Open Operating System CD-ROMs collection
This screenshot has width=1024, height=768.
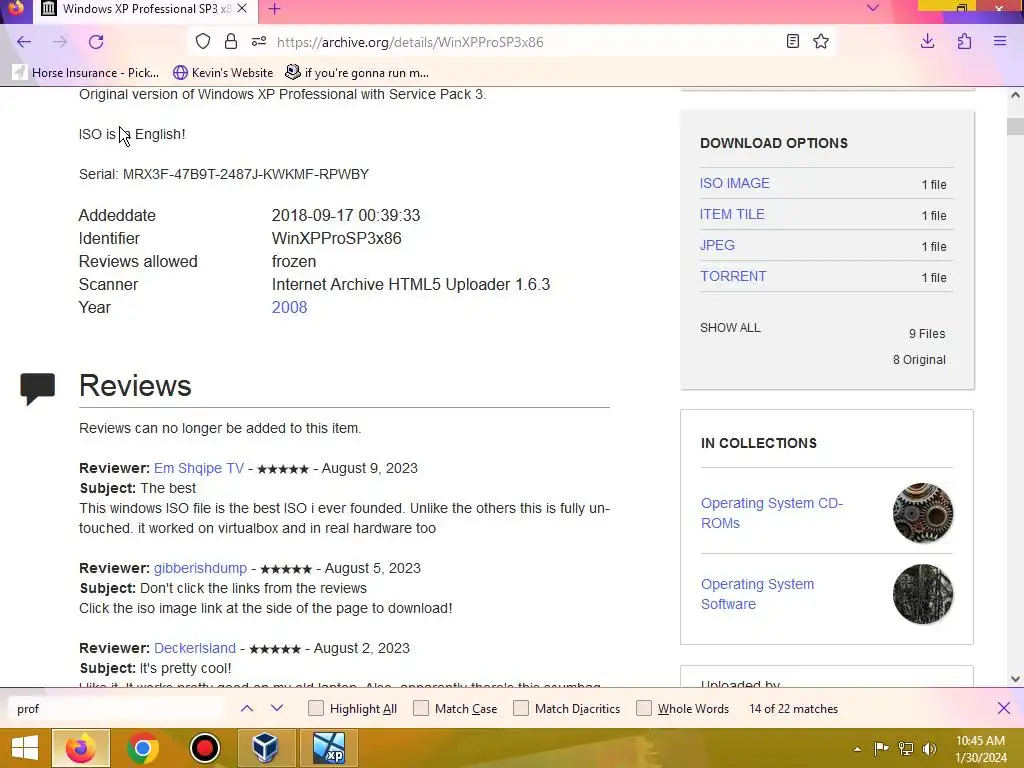pos(771,513)
